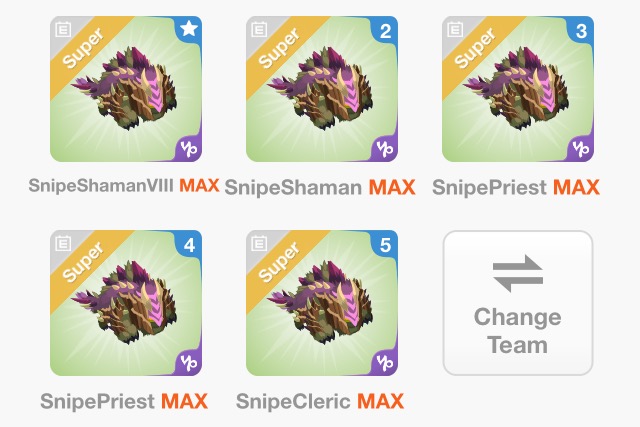Click the calendar icon on slot 3 card
Image resolution: width=640 pixels, height=427 pixels.
455,29
